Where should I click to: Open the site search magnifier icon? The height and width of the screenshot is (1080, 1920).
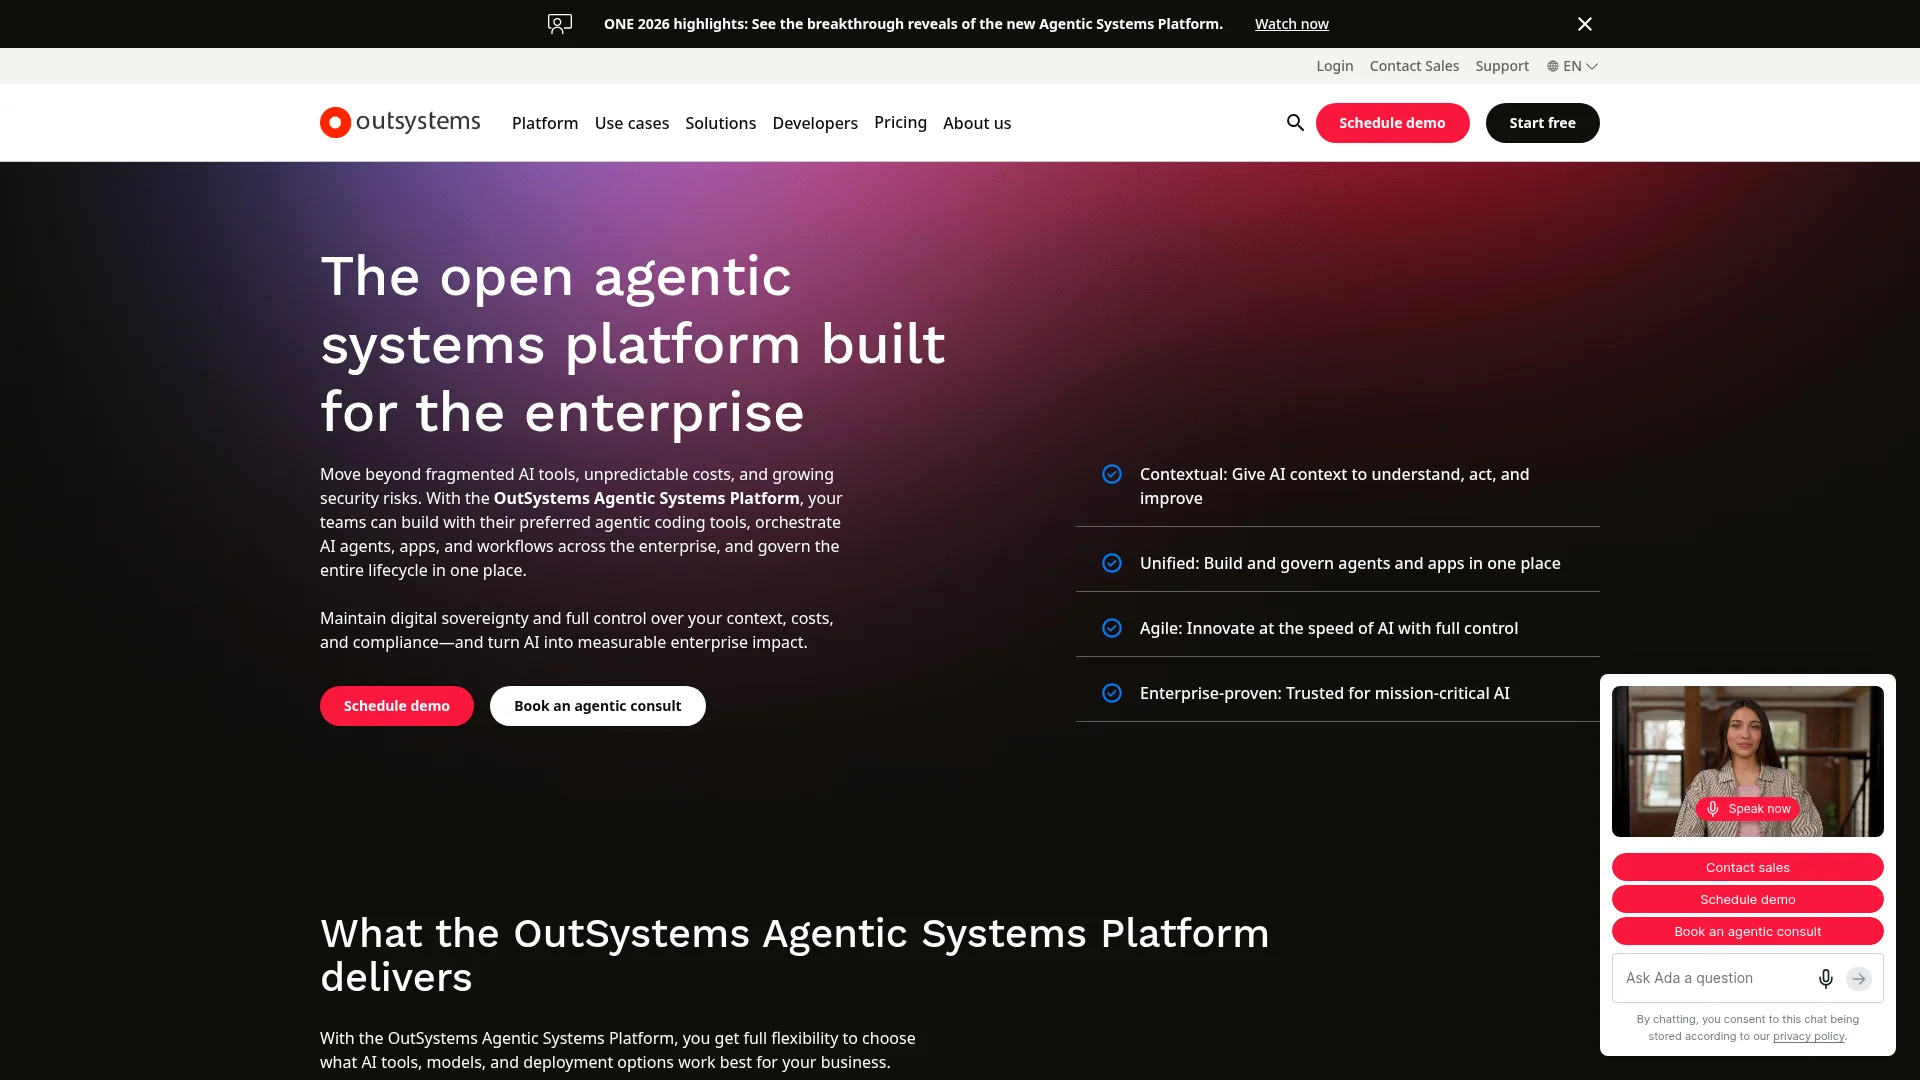[x=1295, y=122]
